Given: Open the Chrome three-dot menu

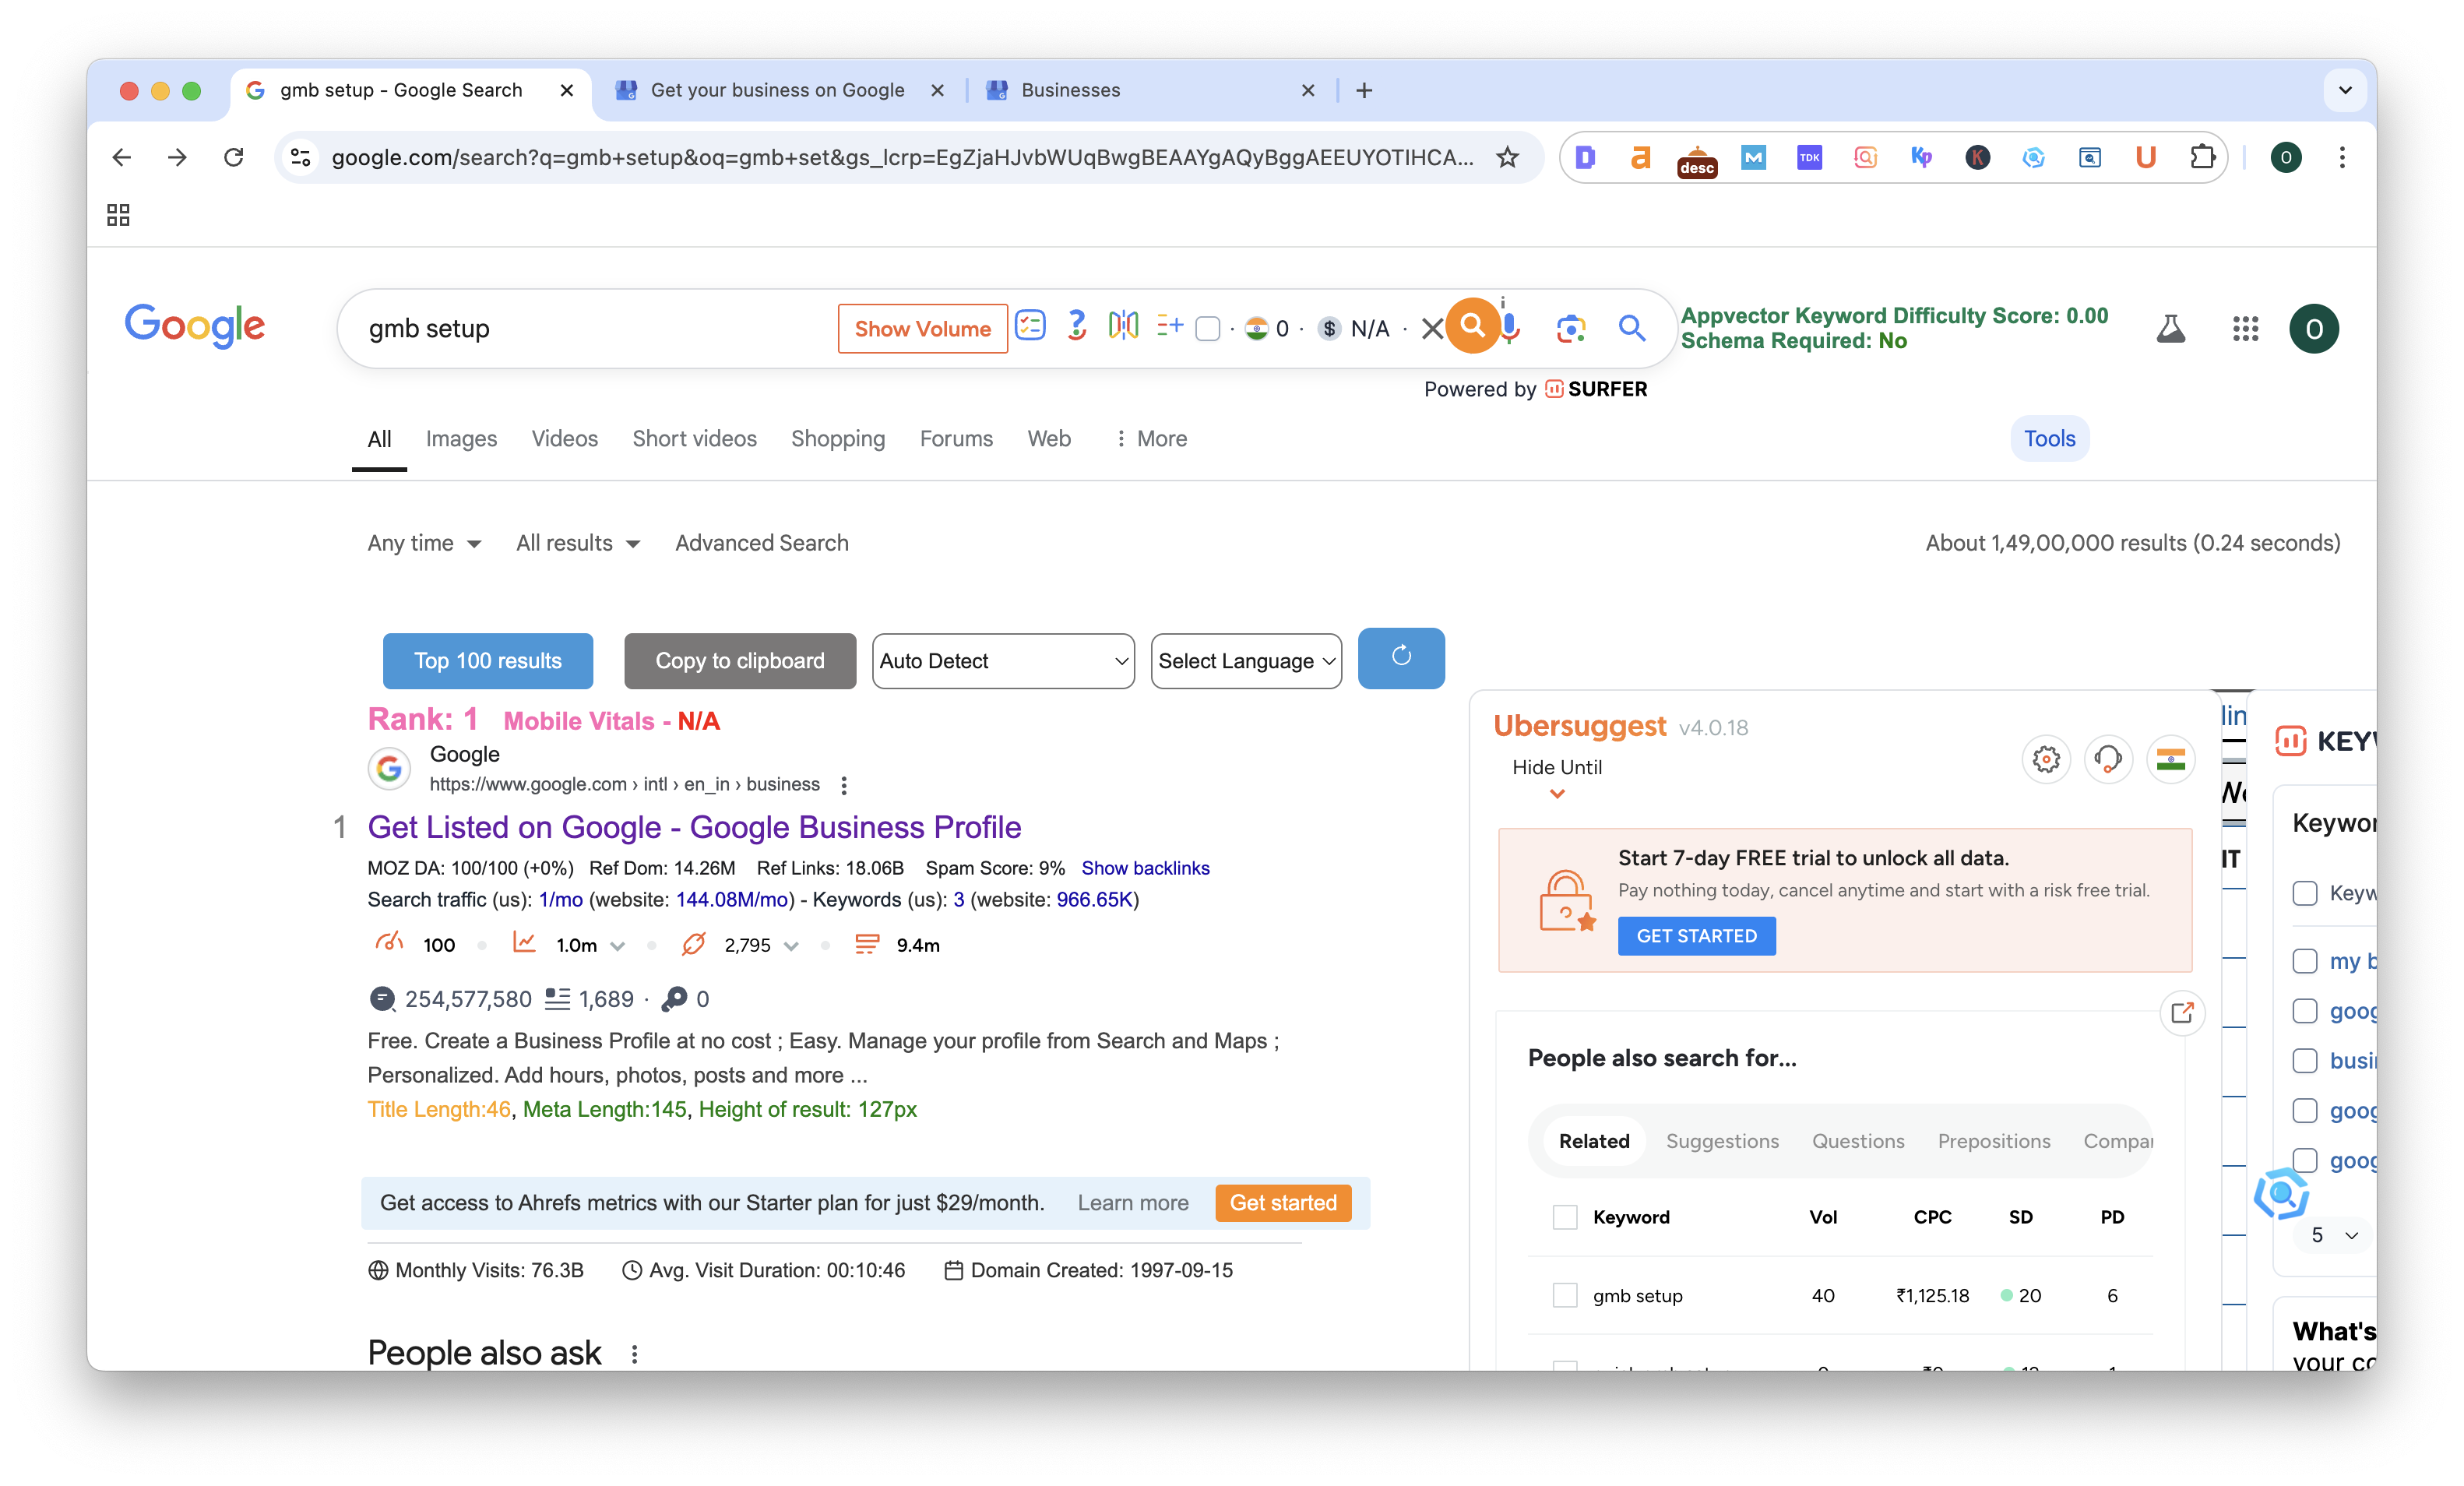Looking at the screenshot, I should pyautogui.click(x=2341, y=157).
